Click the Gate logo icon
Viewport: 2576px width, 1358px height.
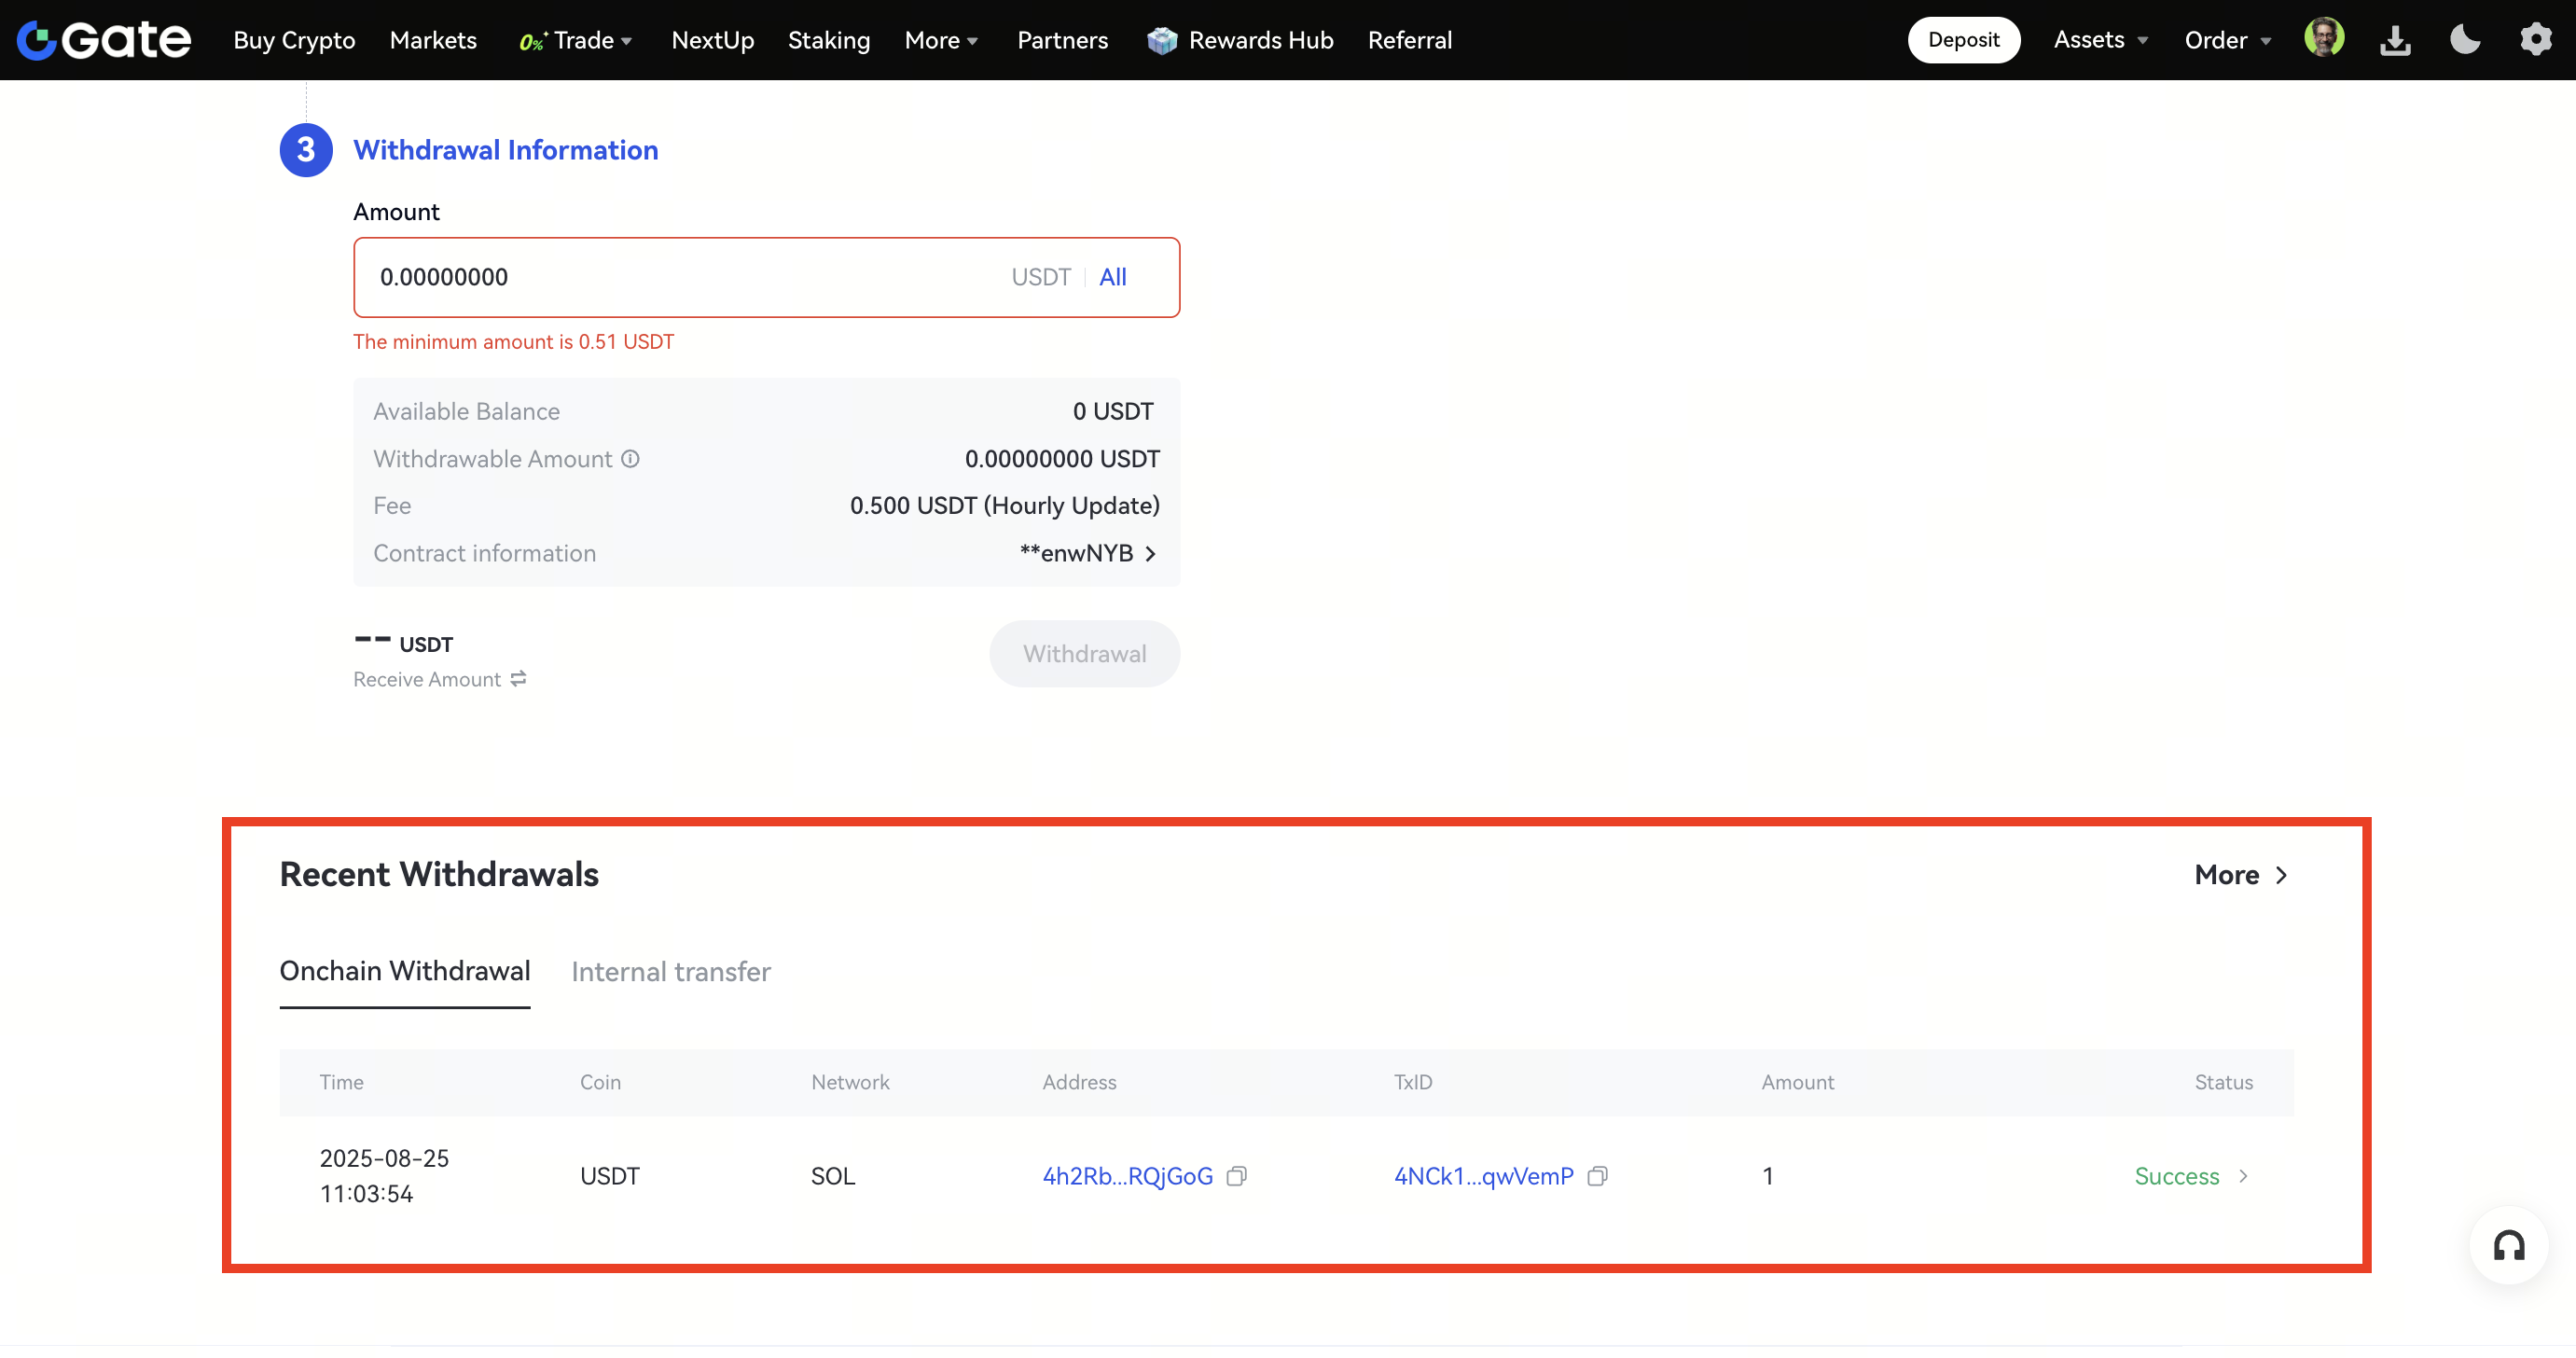37,40
